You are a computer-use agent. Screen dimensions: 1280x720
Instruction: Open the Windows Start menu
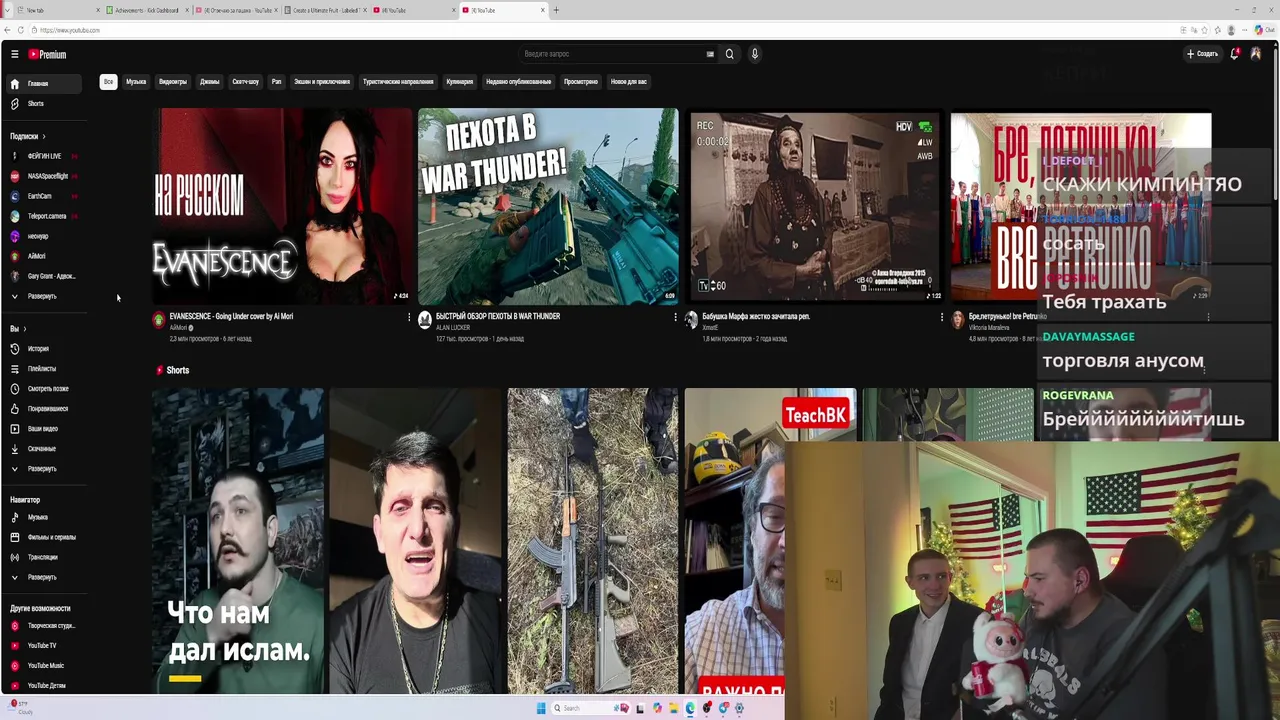point(541,708)
